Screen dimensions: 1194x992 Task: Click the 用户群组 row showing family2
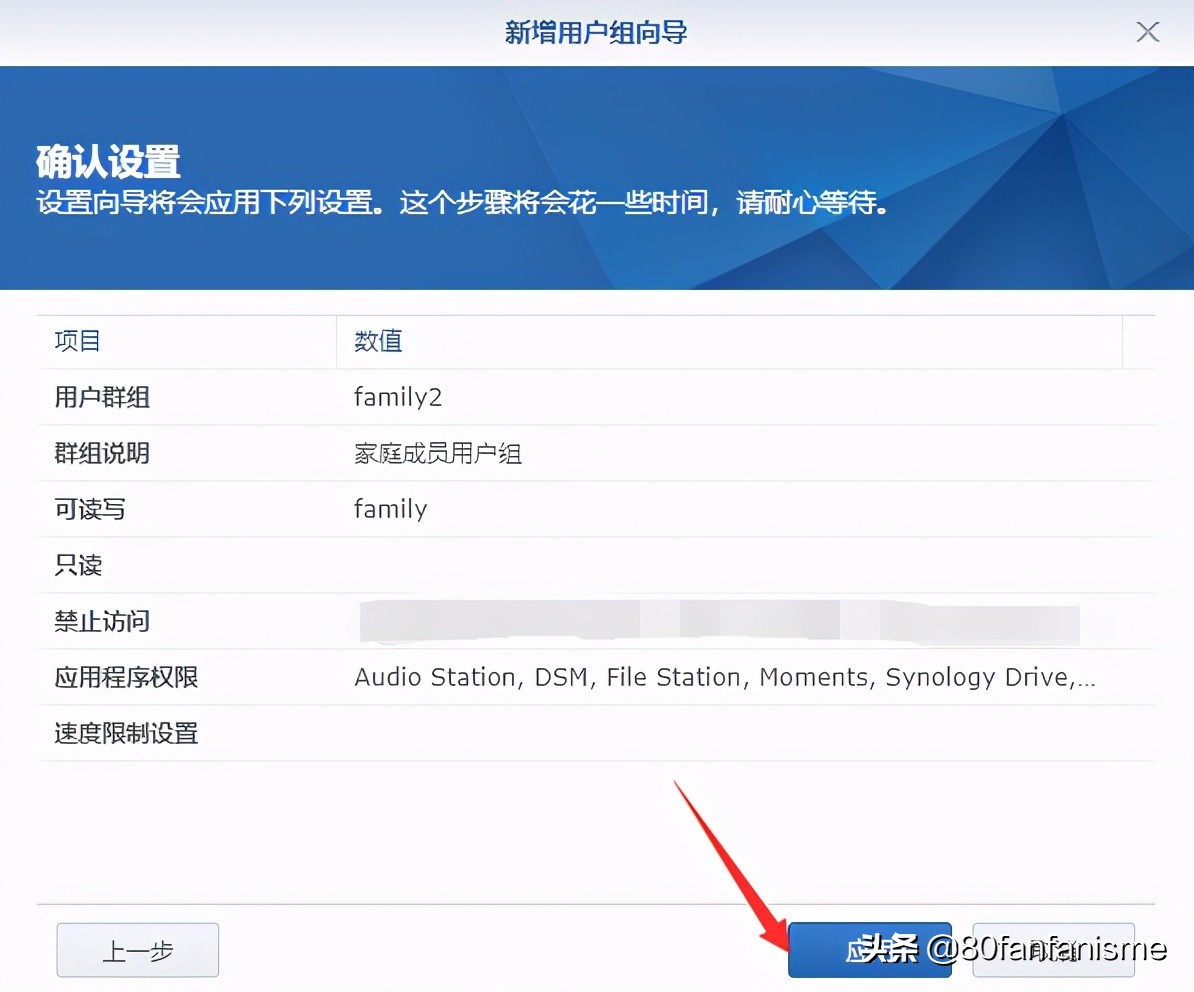click(101, 397)
